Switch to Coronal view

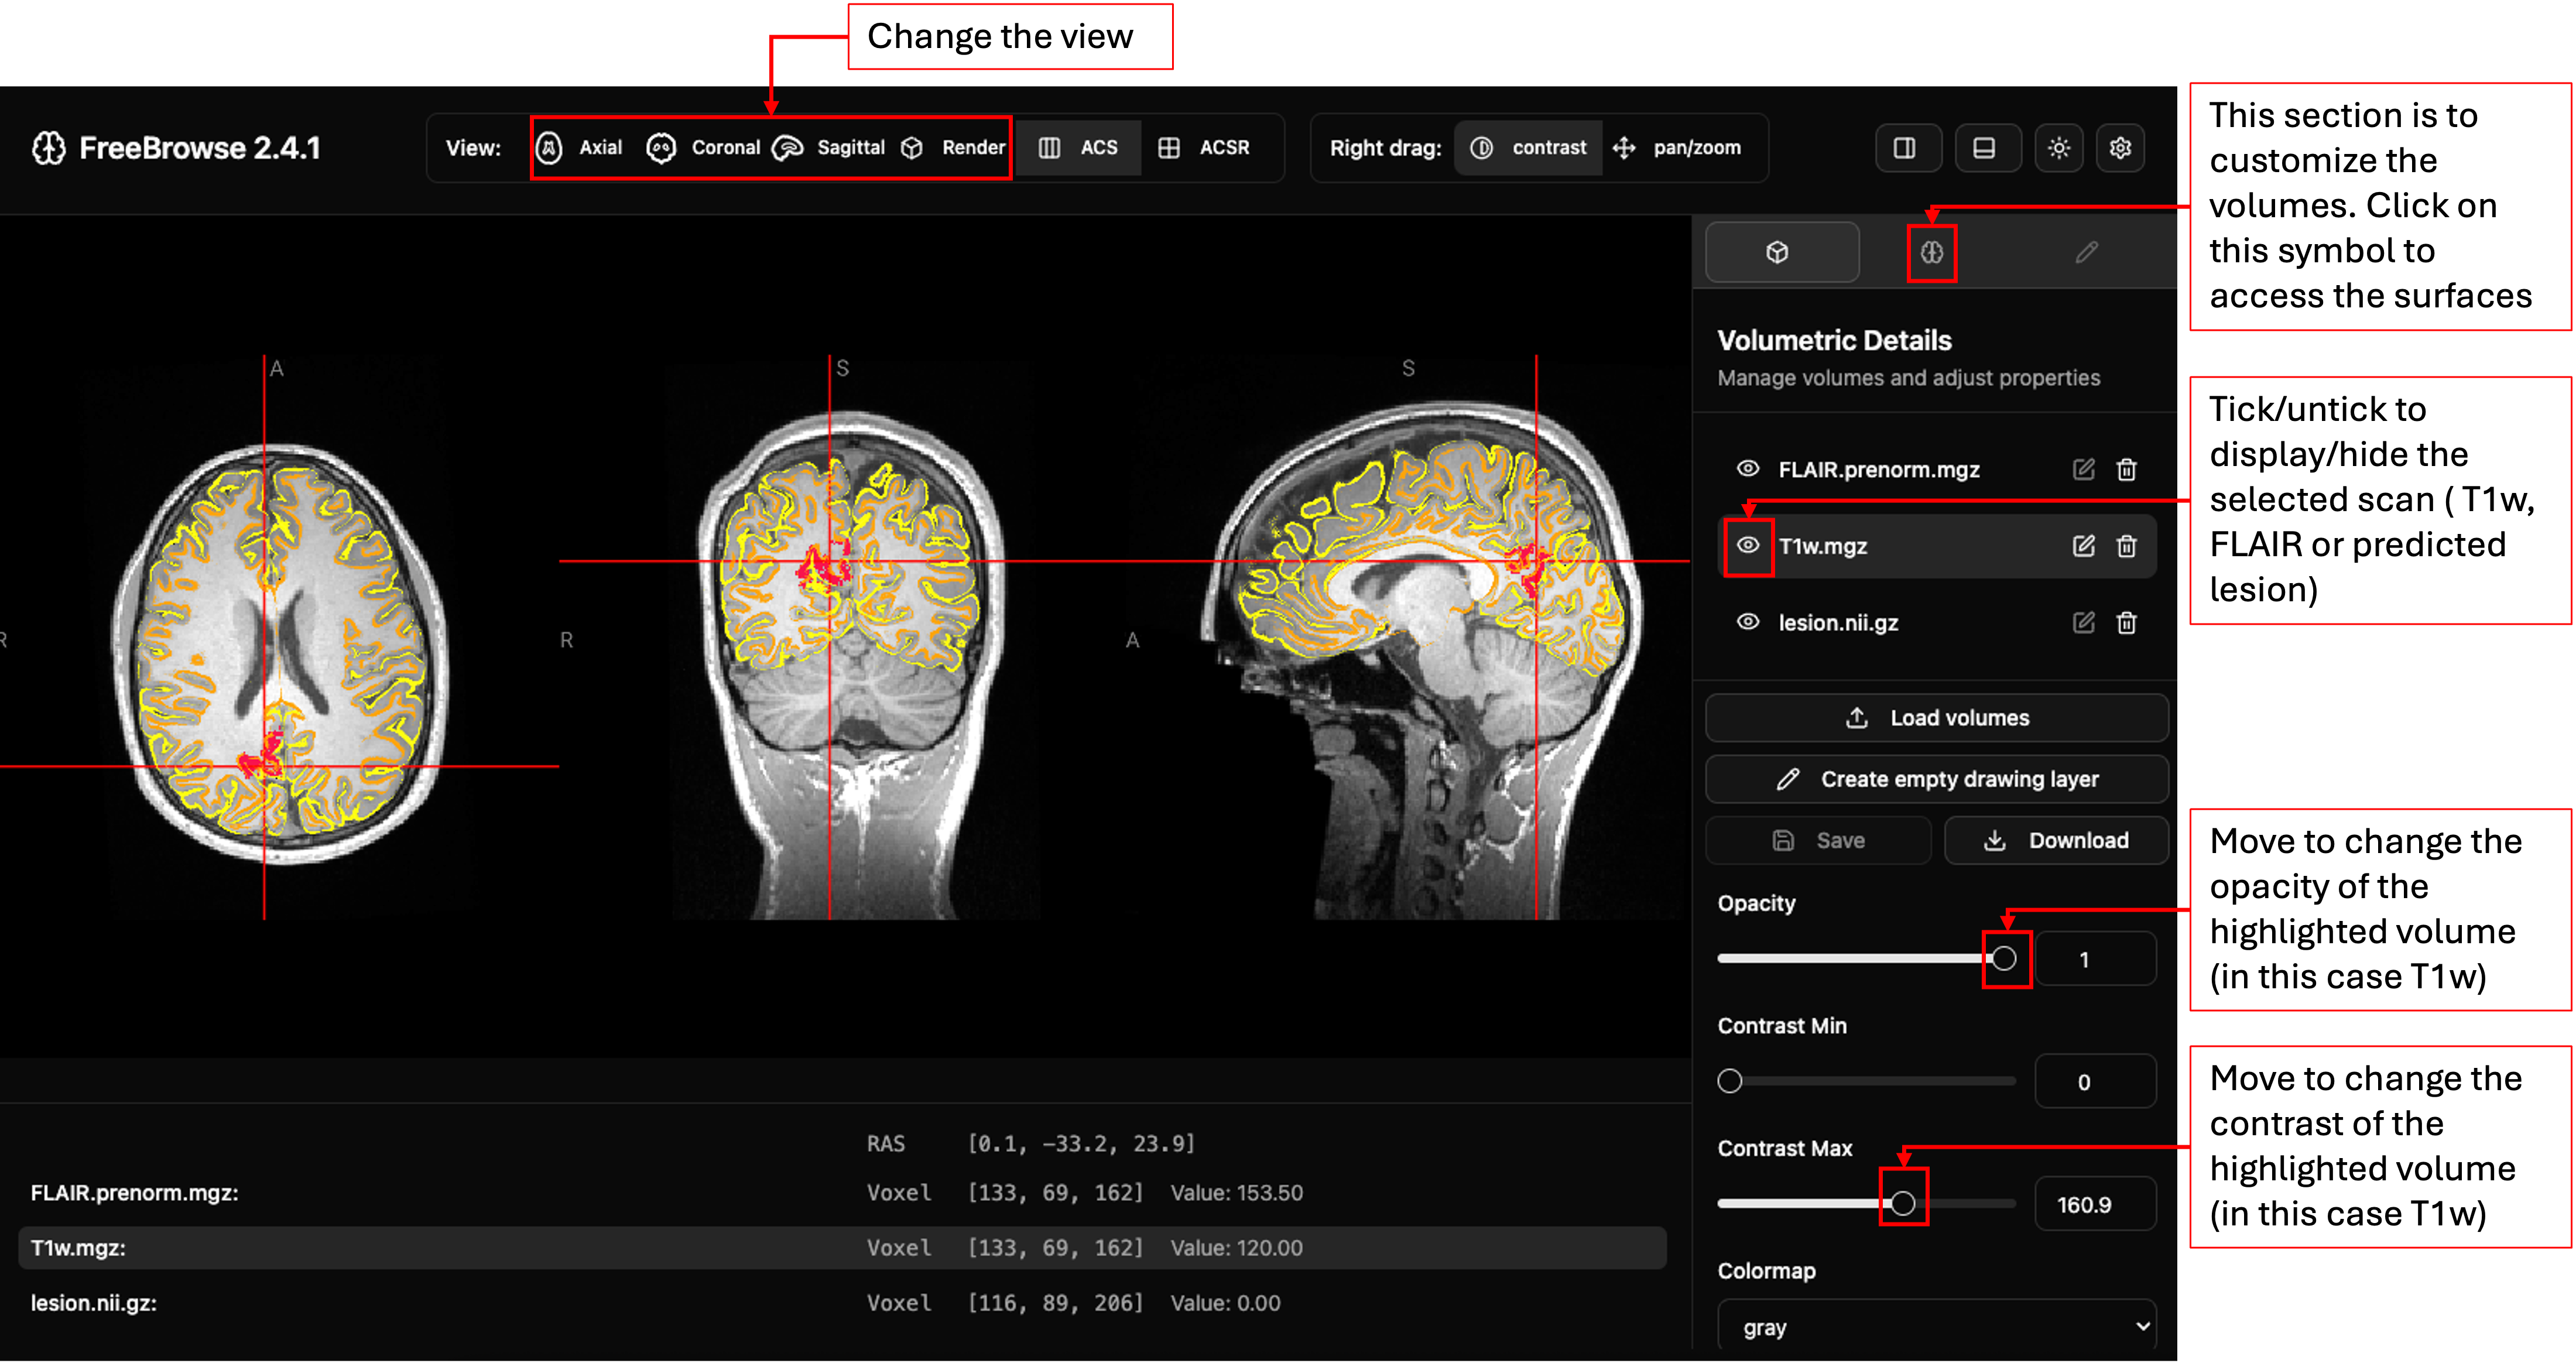click(704, 148)
